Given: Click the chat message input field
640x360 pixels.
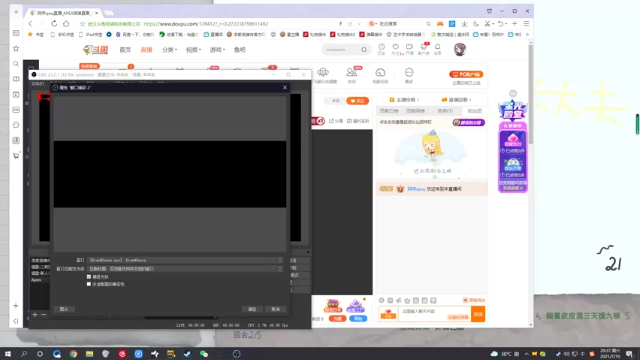Looking at the screenshot, I should [435, 314].
